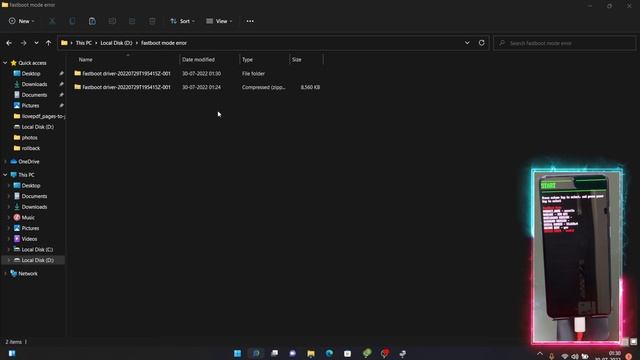Open the ilovepdf_pages folder in sidebar
The width and height of the screenshot is (640, 360).
(x=39, y=116)
